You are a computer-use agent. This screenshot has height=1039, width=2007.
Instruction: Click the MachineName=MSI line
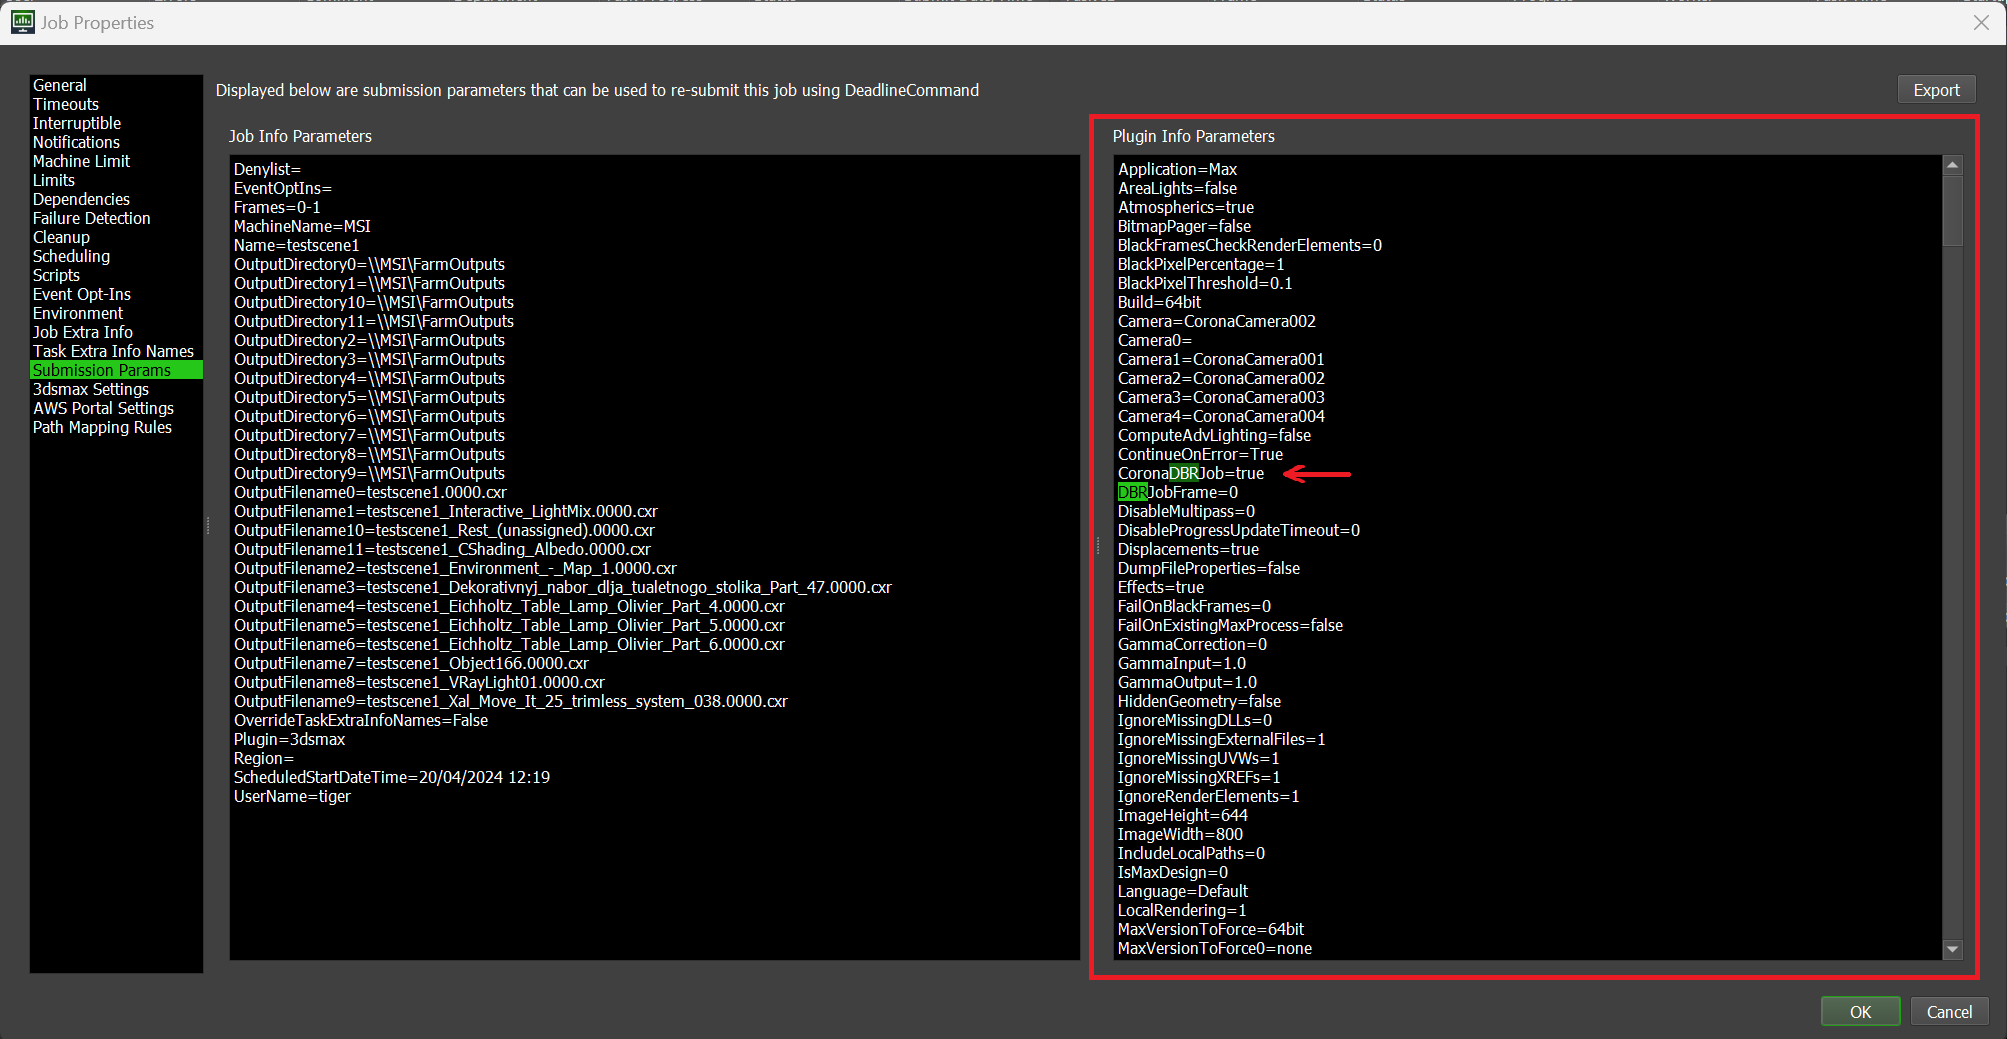tap(302, 226)
